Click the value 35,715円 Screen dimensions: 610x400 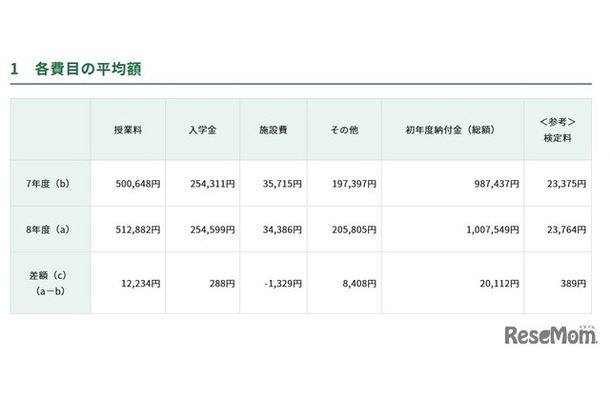point(282,184)
